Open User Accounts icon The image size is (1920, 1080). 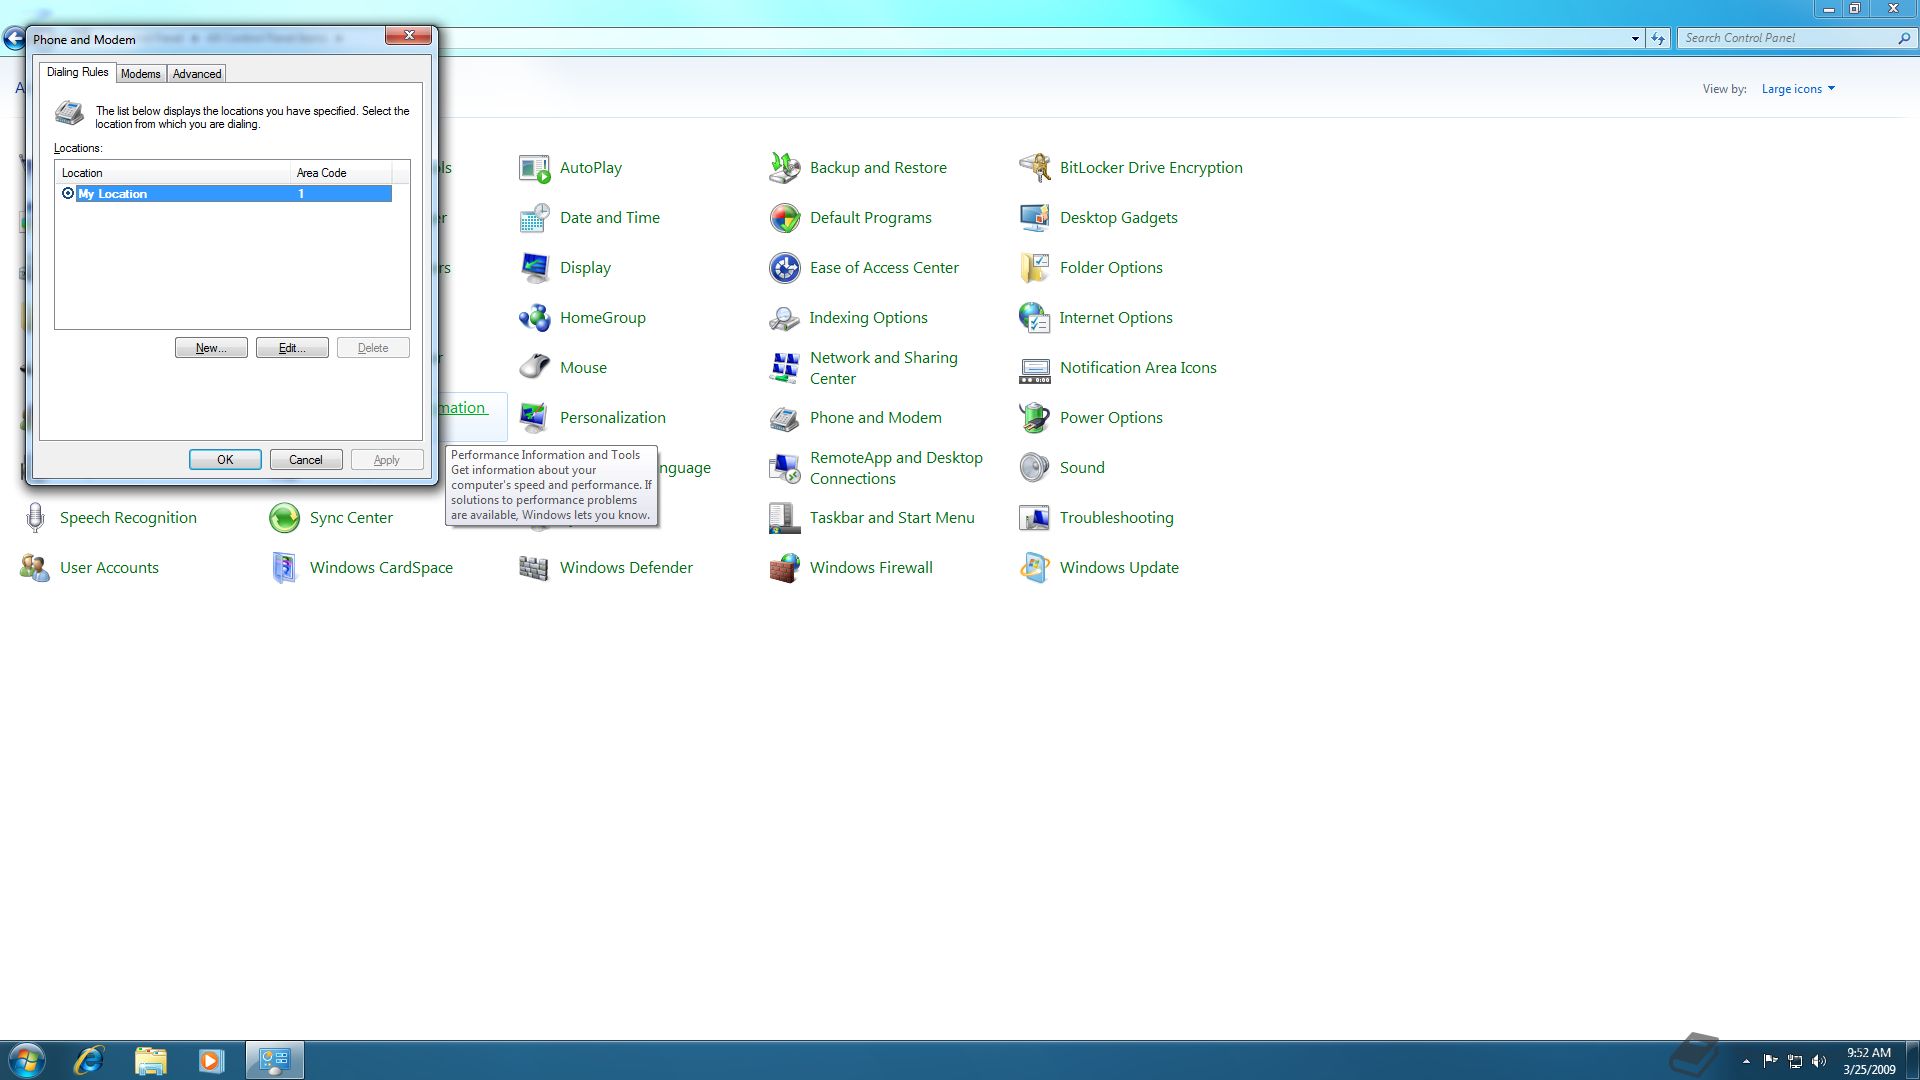34,568
